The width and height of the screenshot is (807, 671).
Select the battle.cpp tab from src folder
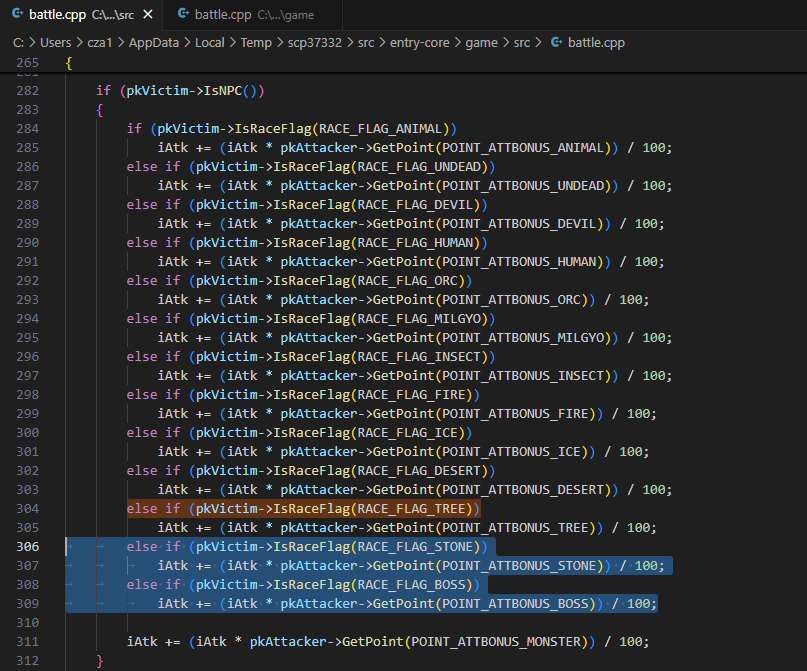[x=58, y=15]
